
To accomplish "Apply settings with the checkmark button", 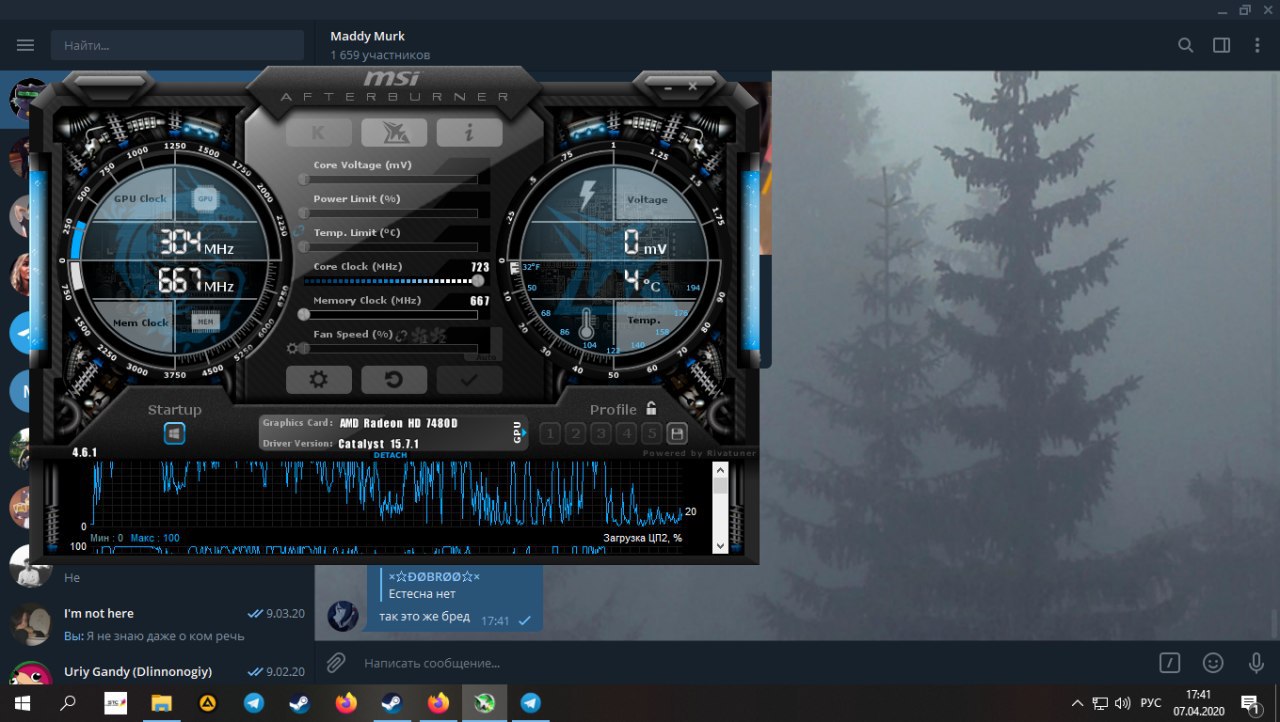I will point(469,380).
